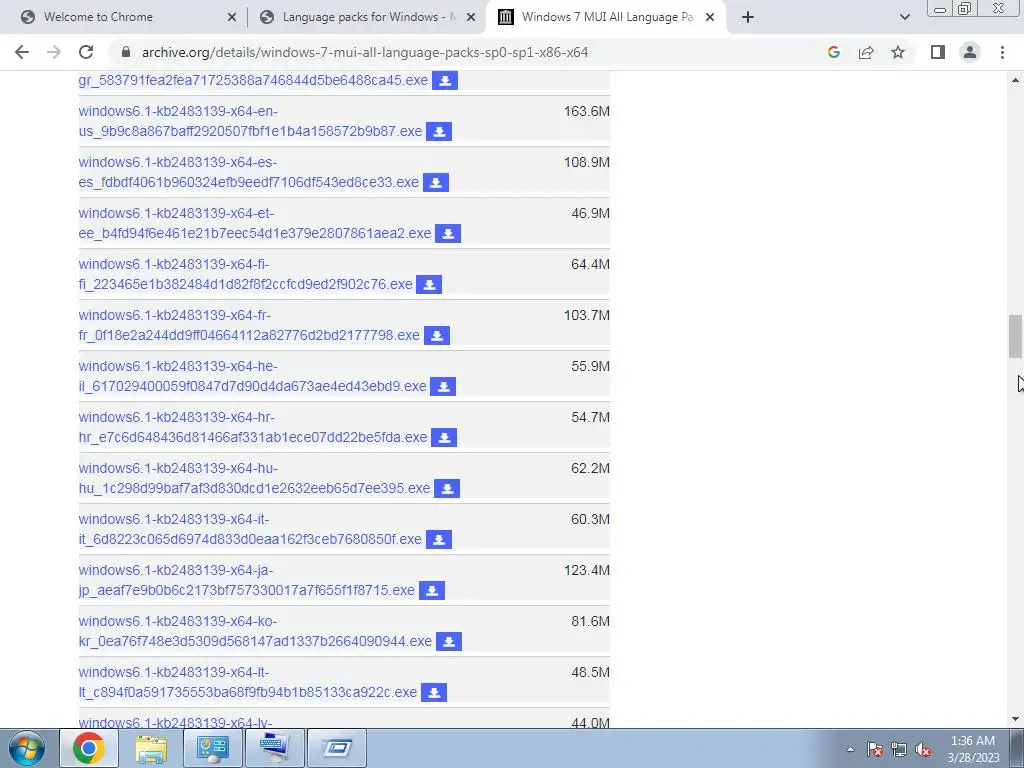Open the x64-en-us exe file link
The height and width of the screenshot is (768, 1024).
[250, 121]
